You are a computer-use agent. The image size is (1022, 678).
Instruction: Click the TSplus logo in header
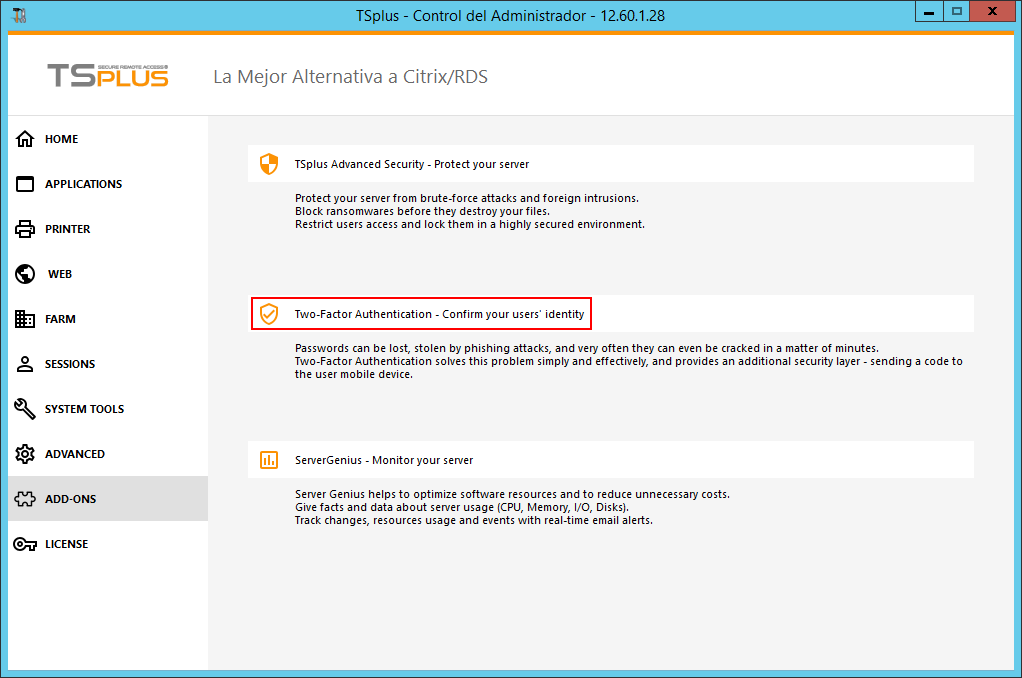point(108,76)
